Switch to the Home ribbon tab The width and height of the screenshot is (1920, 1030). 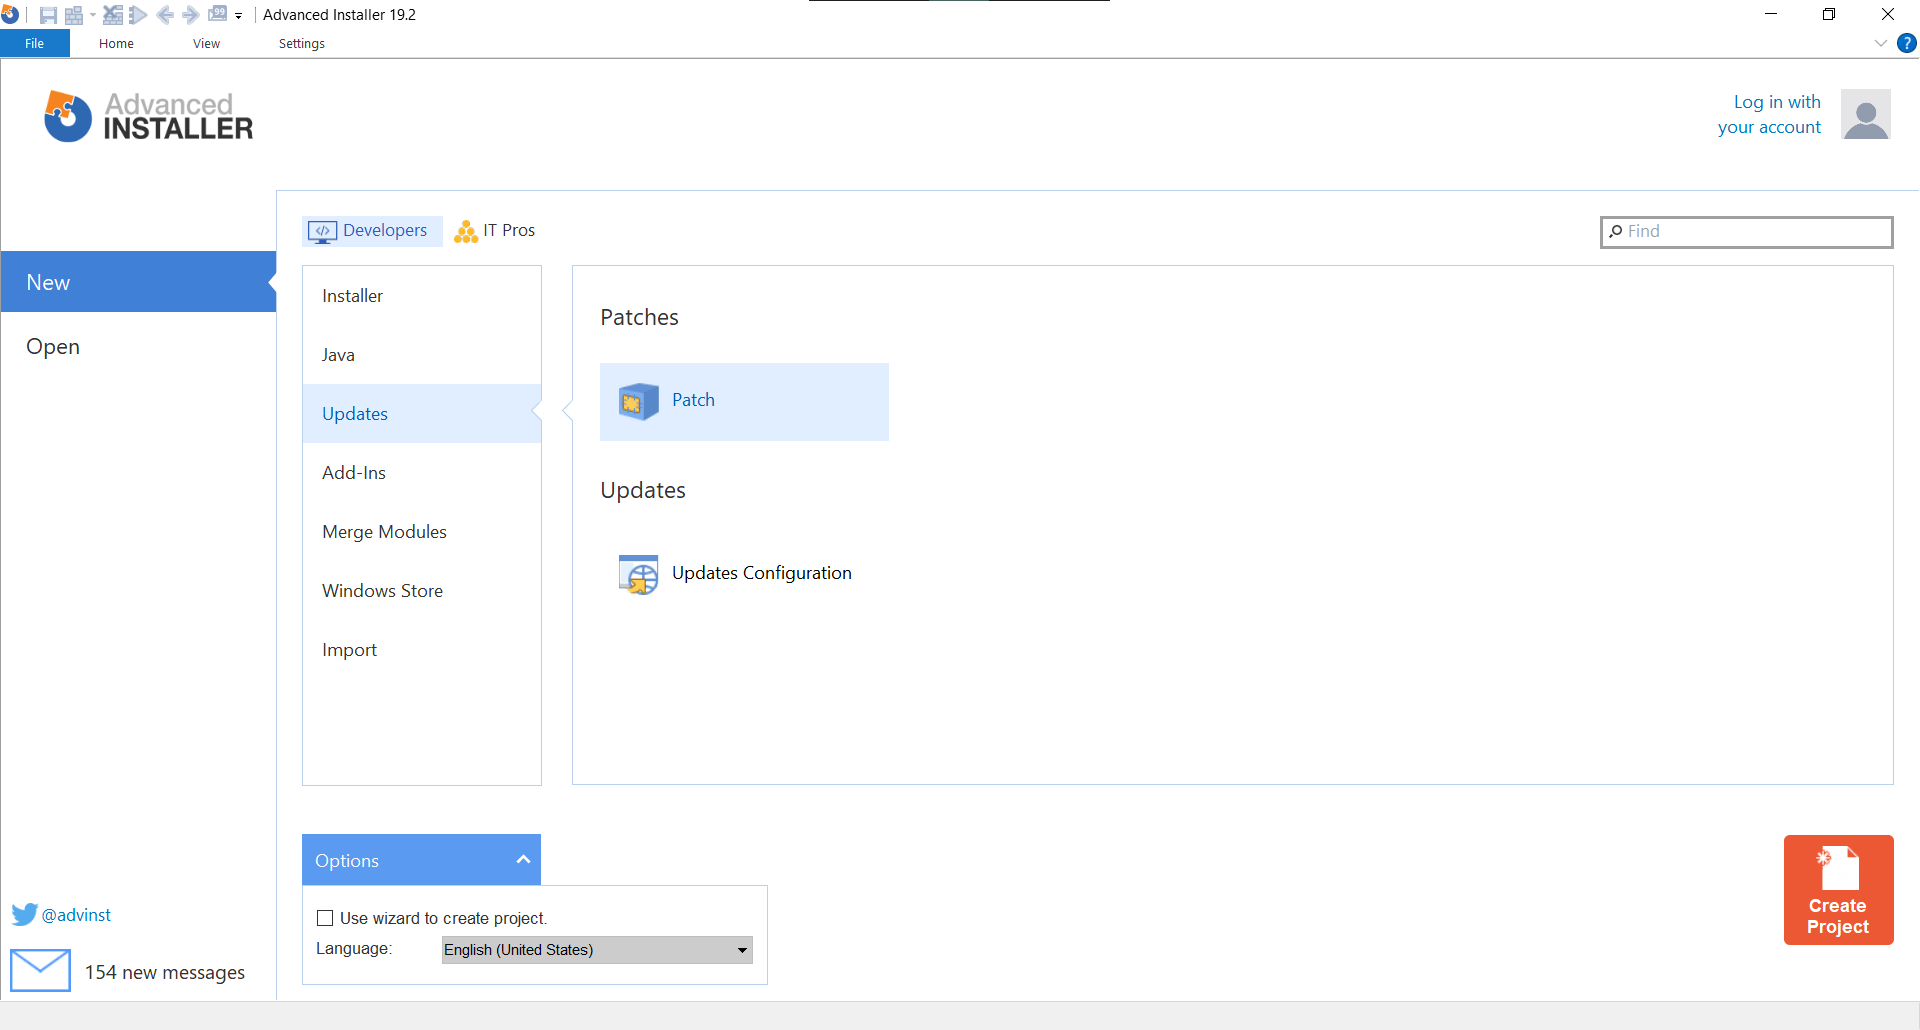click(x=116, y=43)
